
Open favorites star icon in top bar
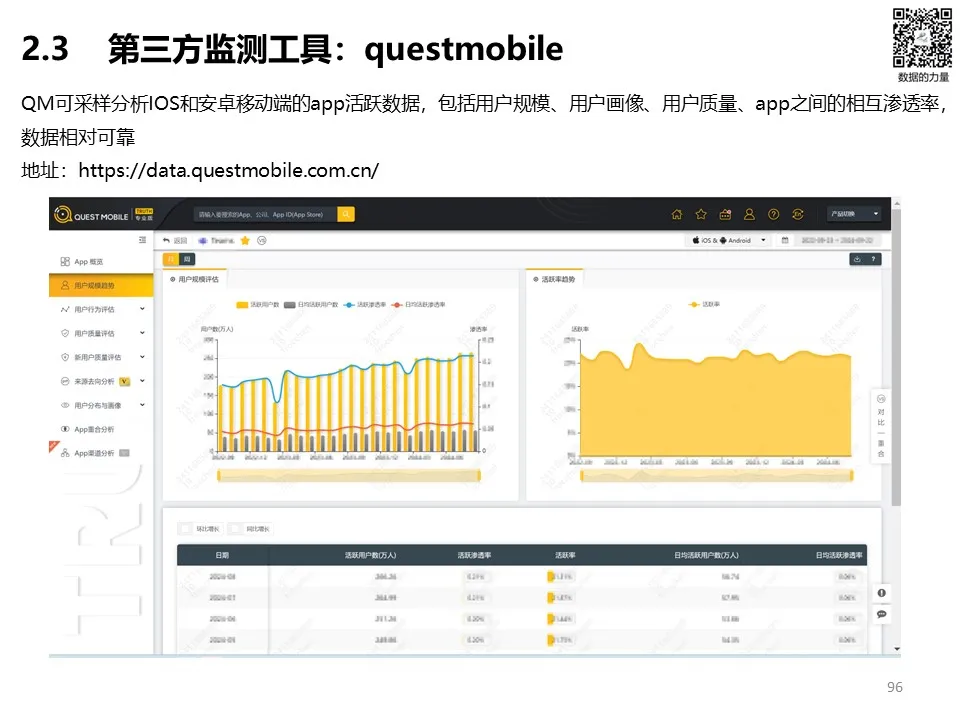tap(701, 214)
